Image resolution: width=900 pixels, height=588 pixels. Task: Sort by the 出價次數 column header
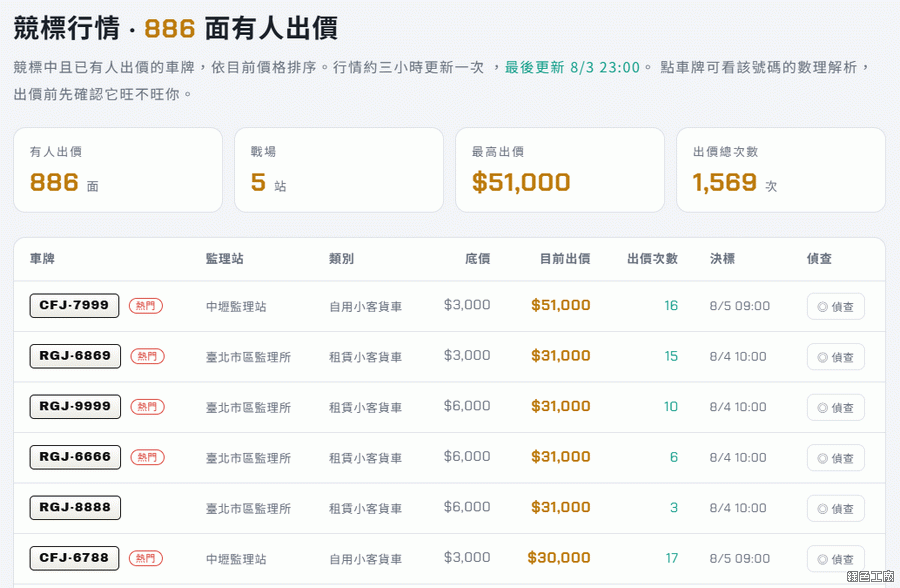(x=652, y=259)
